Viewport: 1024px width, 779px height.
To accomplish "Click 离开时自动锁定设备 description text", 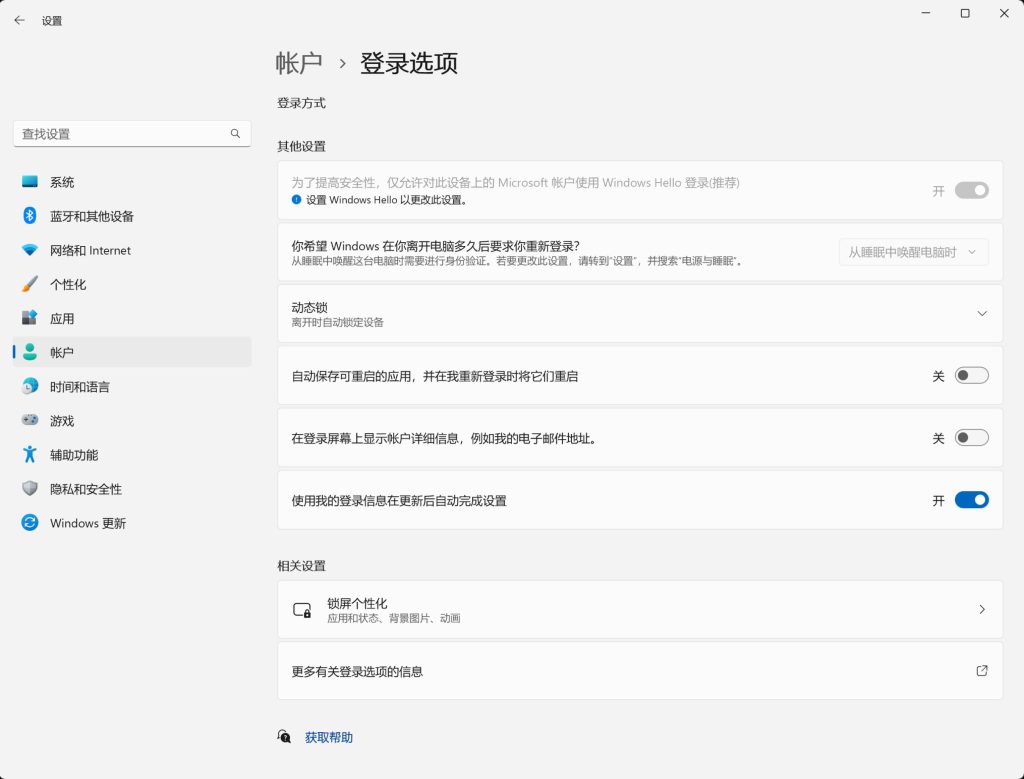I will (x=338, y=322).
